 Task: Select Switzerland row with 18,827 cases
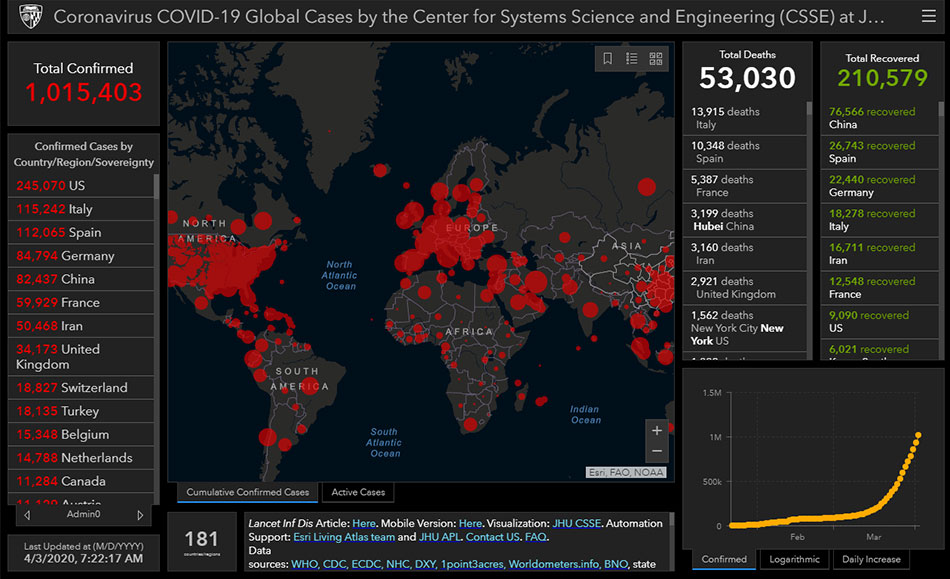tap(81, 388)
